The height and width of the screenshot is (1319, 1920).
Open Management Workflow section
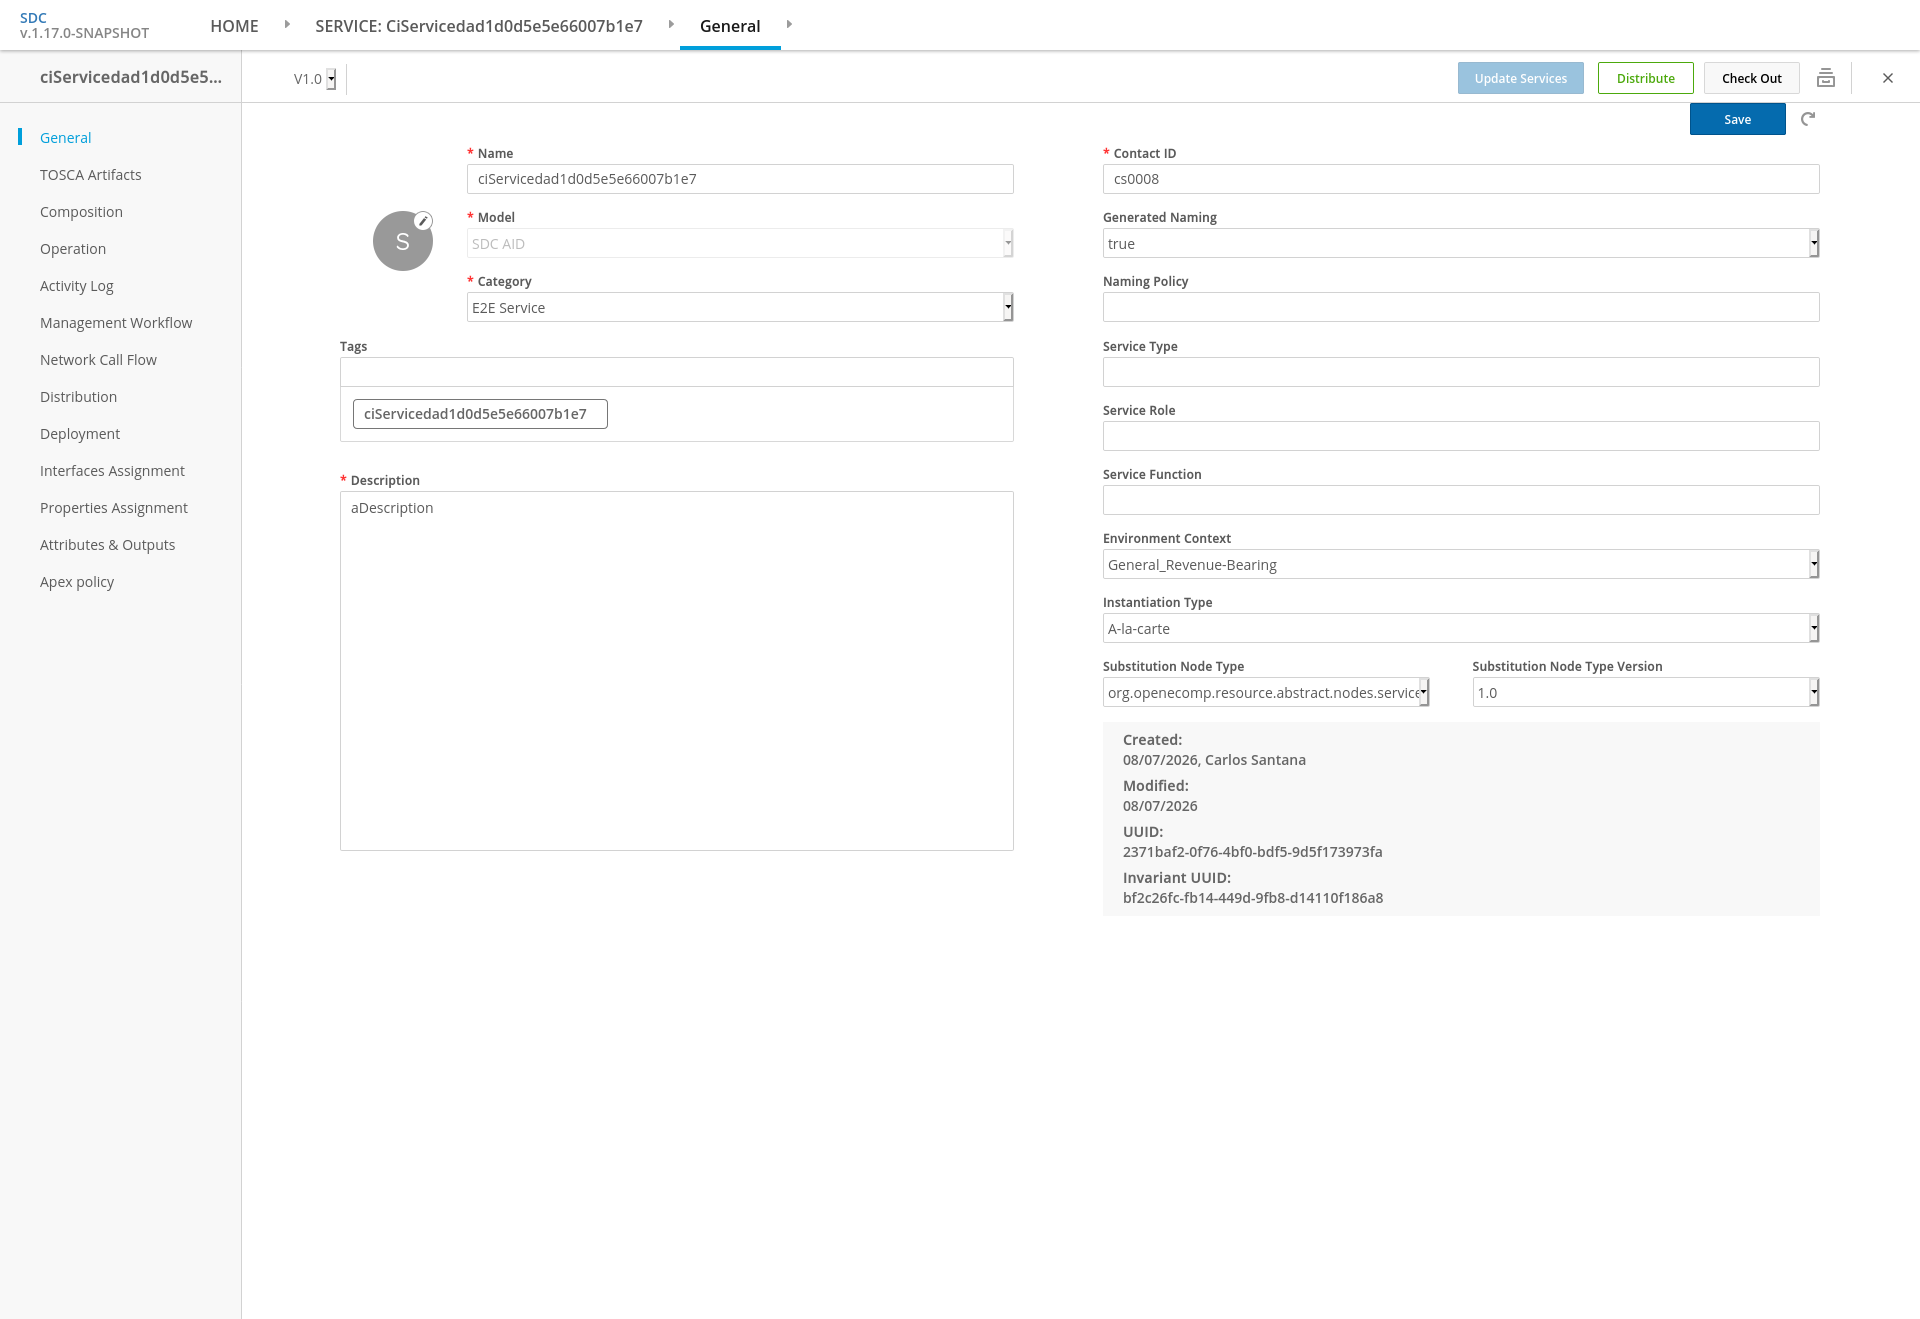click(116, 323)
